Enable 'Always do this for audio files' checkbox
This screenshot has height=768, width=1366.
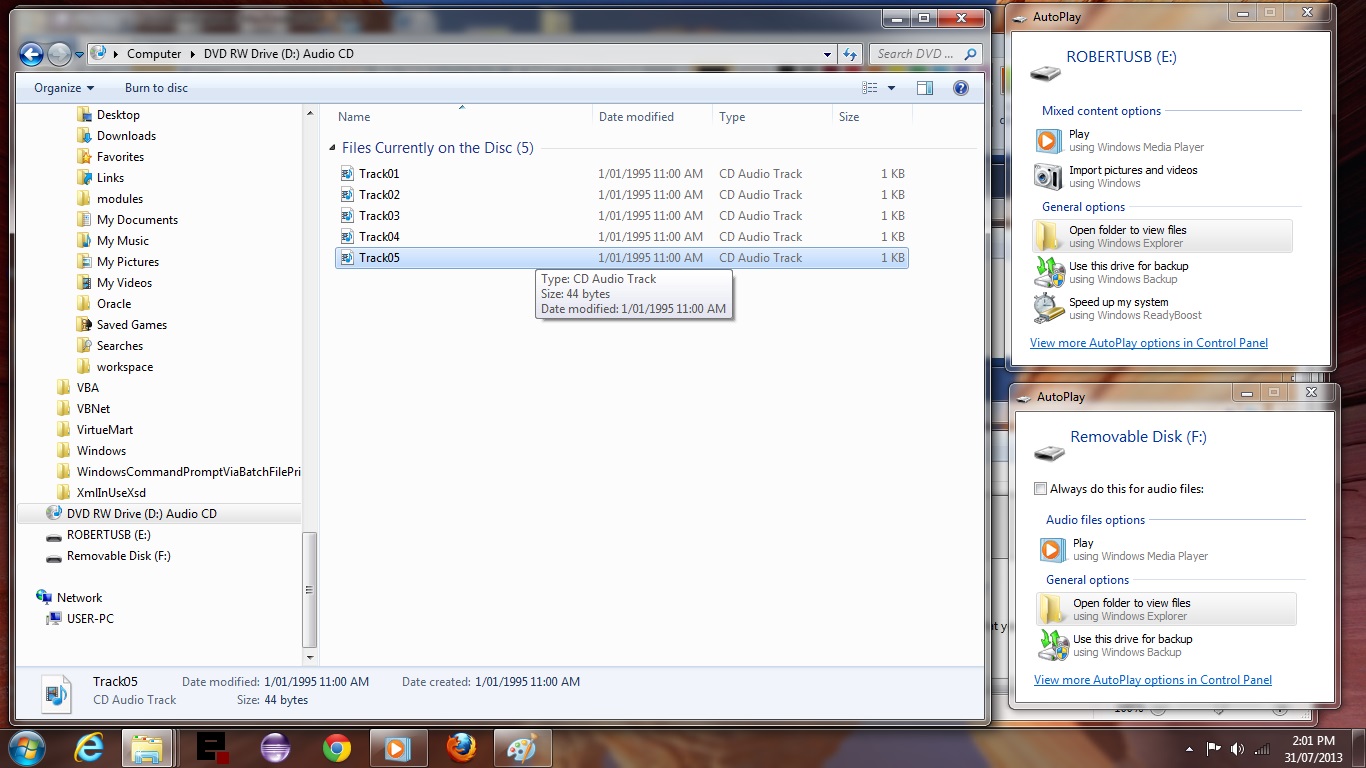(1041, 489)
